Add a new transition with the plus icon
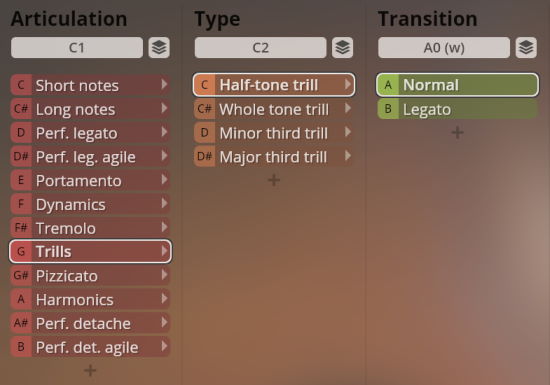The height and width of the screenshot is (385, 550). pos(457,133)
